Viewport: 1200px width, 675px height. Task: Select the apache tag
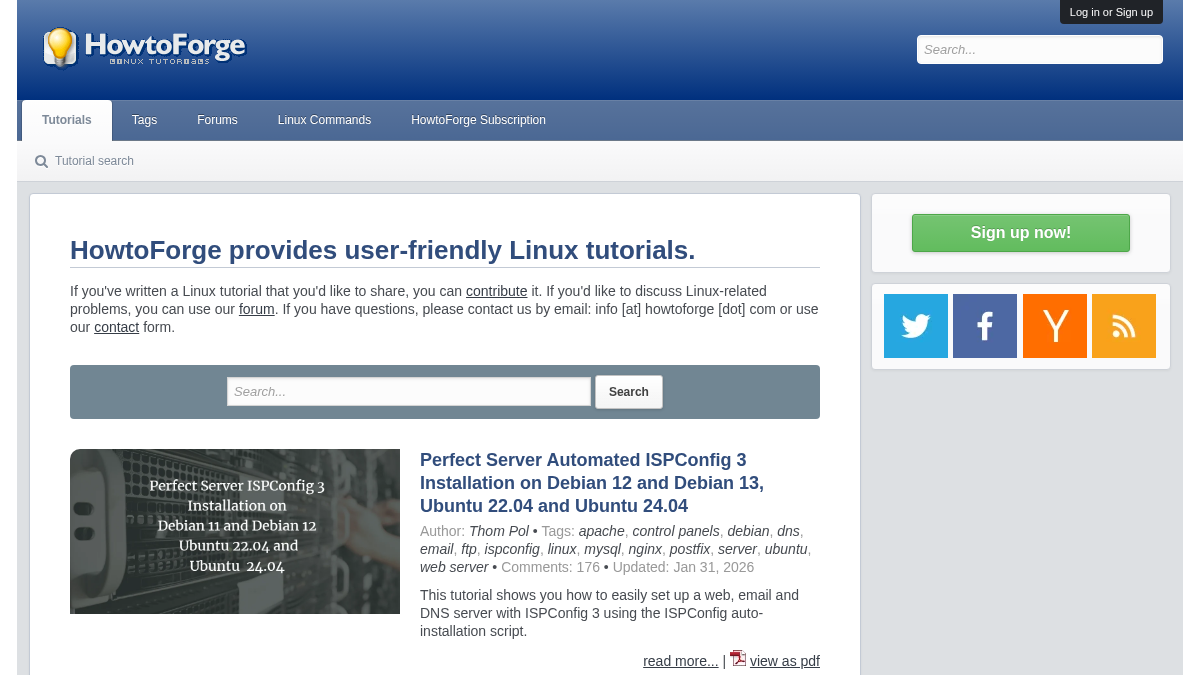tap(602, 531)
